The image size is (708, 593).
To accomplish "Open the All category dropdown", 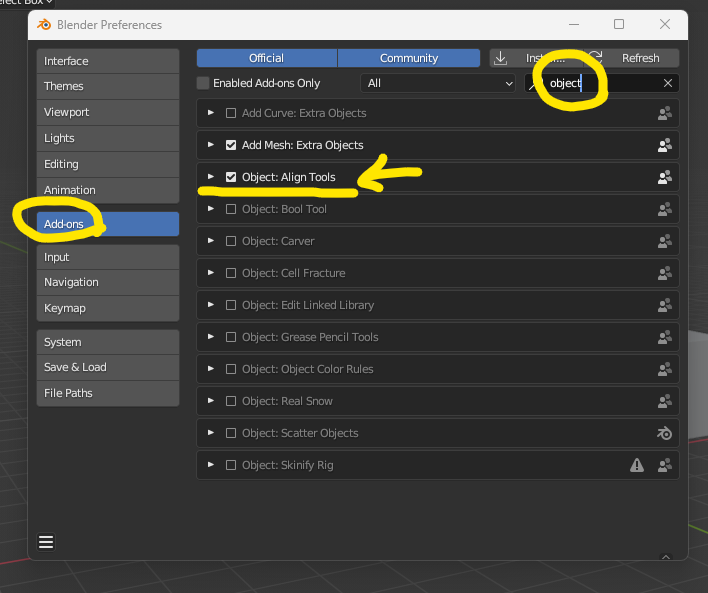I will (438, 83).
